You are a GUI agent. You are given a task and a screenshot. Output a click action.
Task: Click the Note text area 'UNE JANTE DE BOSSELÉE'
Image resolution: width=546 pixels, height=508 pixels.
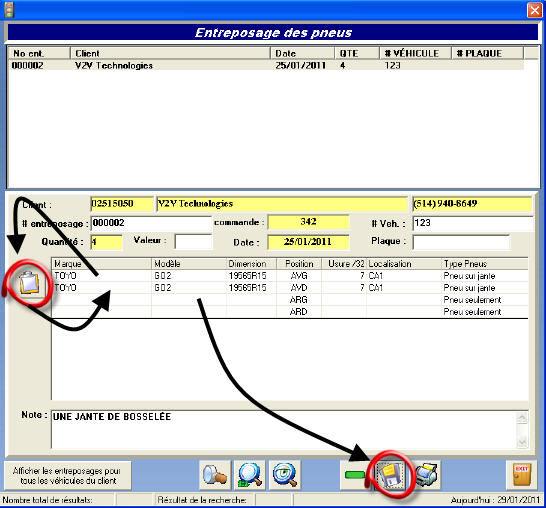tap(284, 430)
